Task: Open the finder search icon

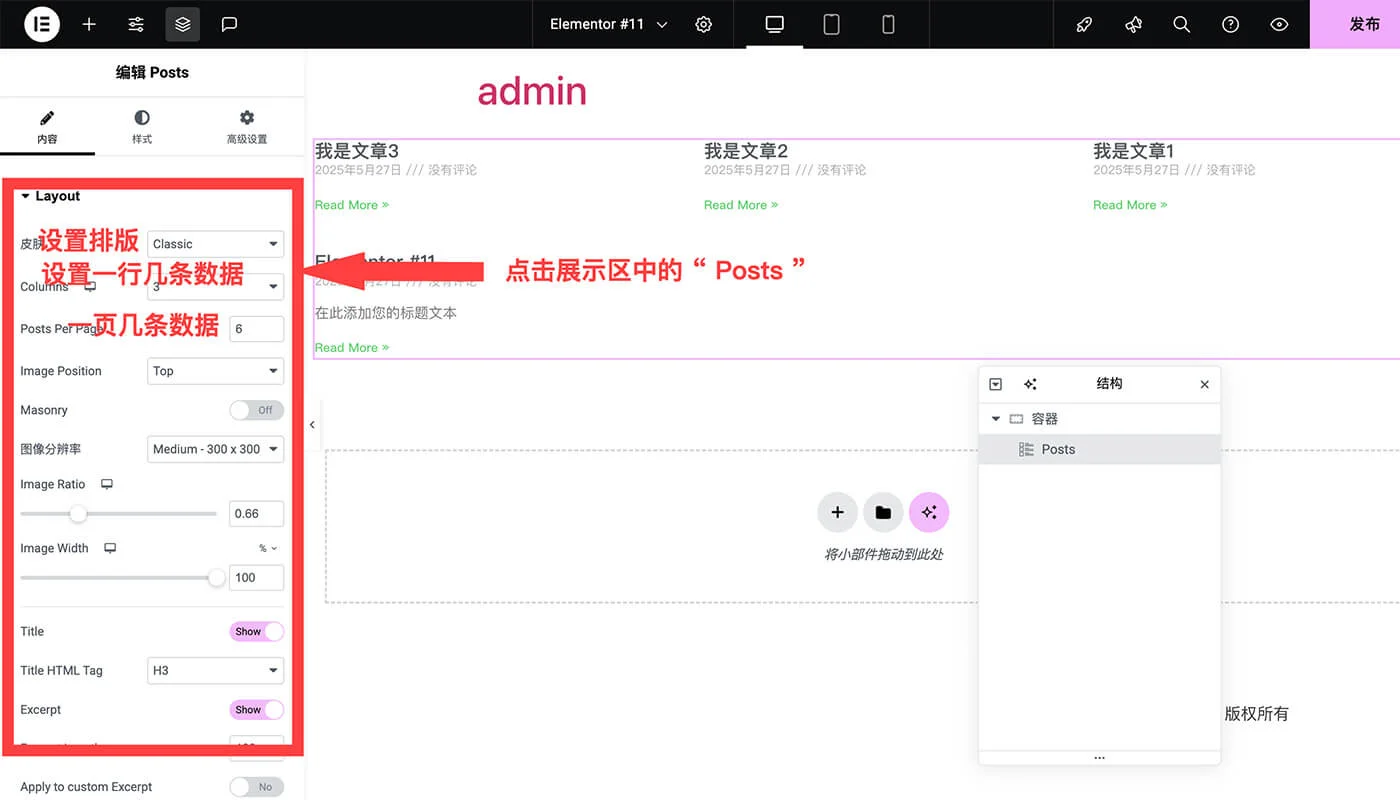Action: 1181,24
